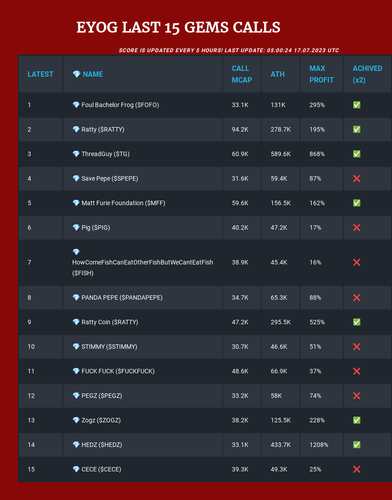
Task: Click the 433.7K ATH value
Action: pyautogui.click(x=281, y=444)
